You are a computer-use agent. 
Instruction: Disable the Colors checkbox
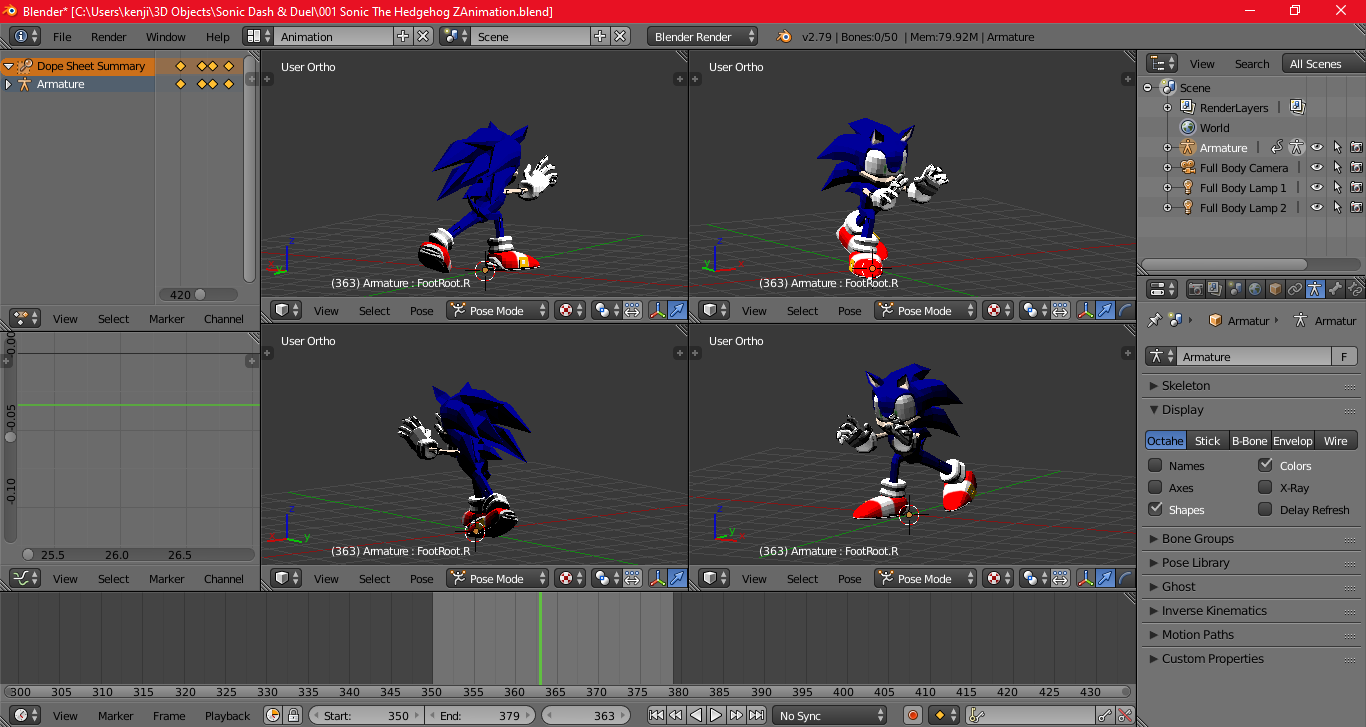1265,465
